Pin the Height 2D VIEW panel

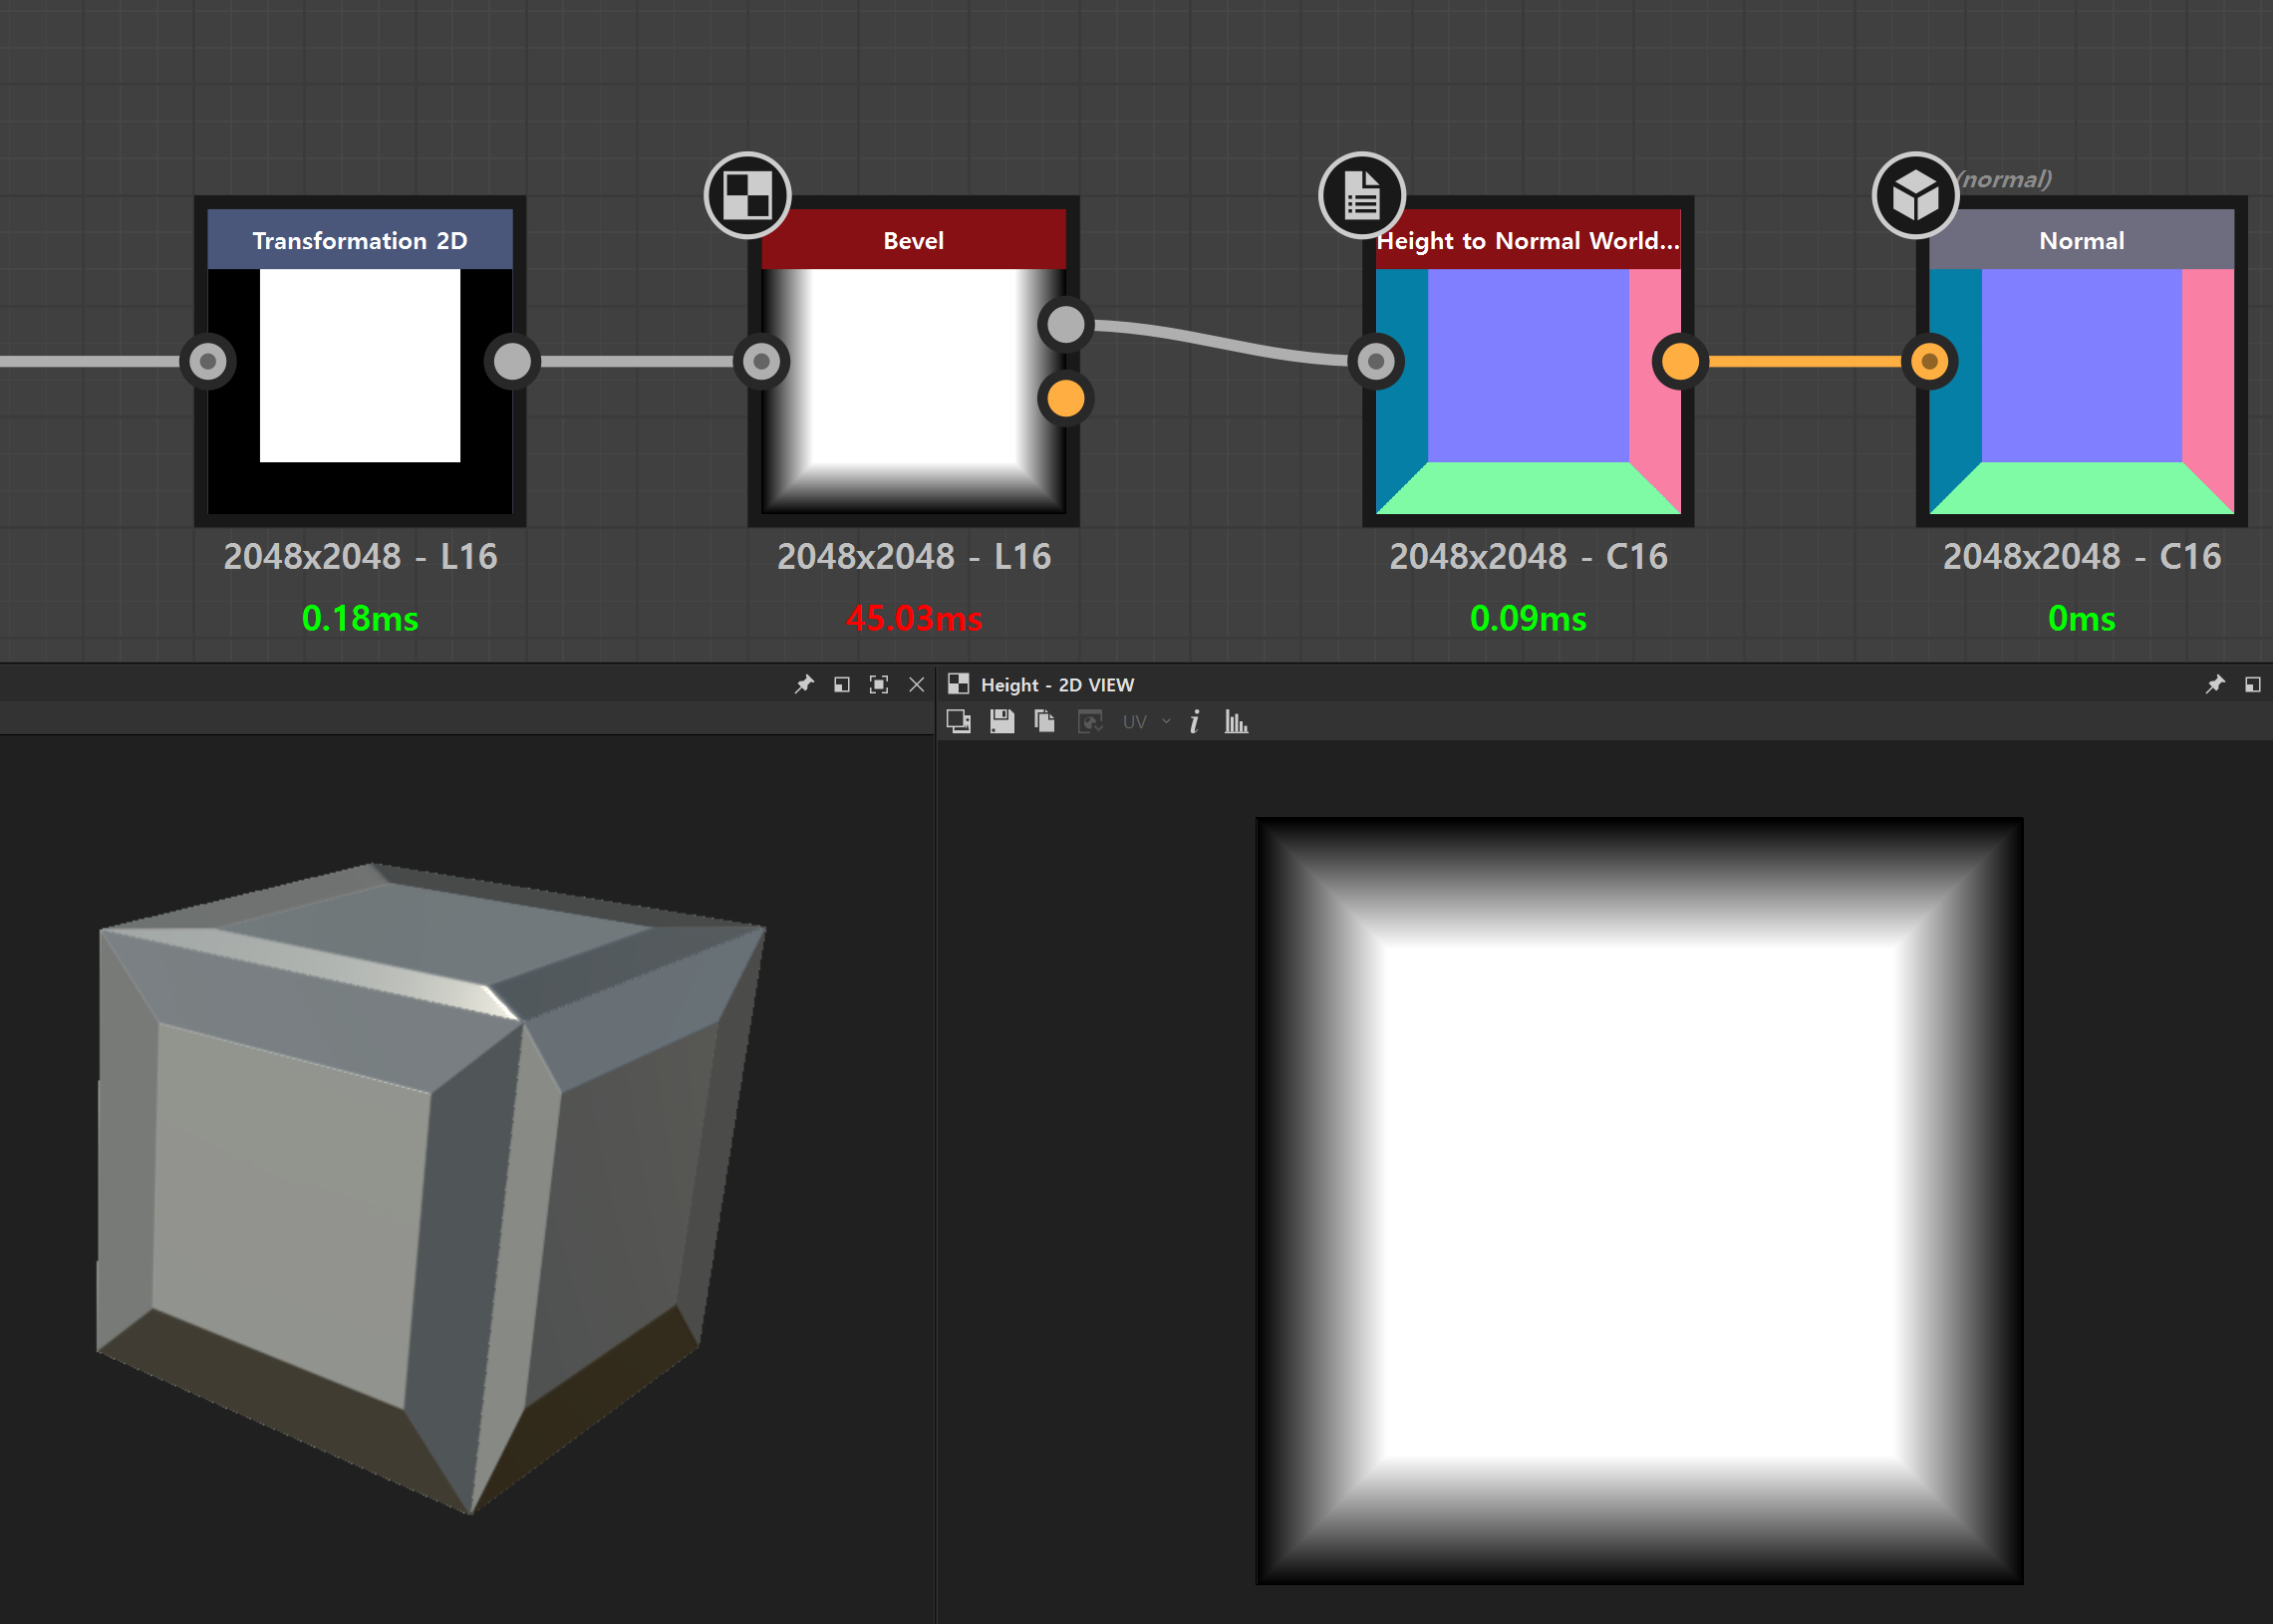coord(2215,685)
